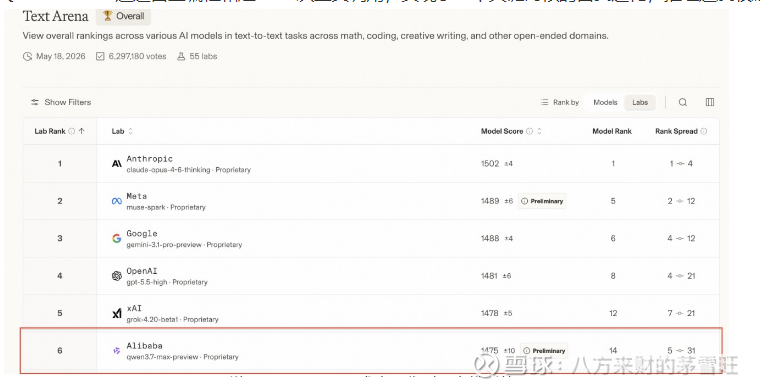Screen dimensions: 760x388
Task: Open the xAI lab entry
Action: tap(134, 308)
